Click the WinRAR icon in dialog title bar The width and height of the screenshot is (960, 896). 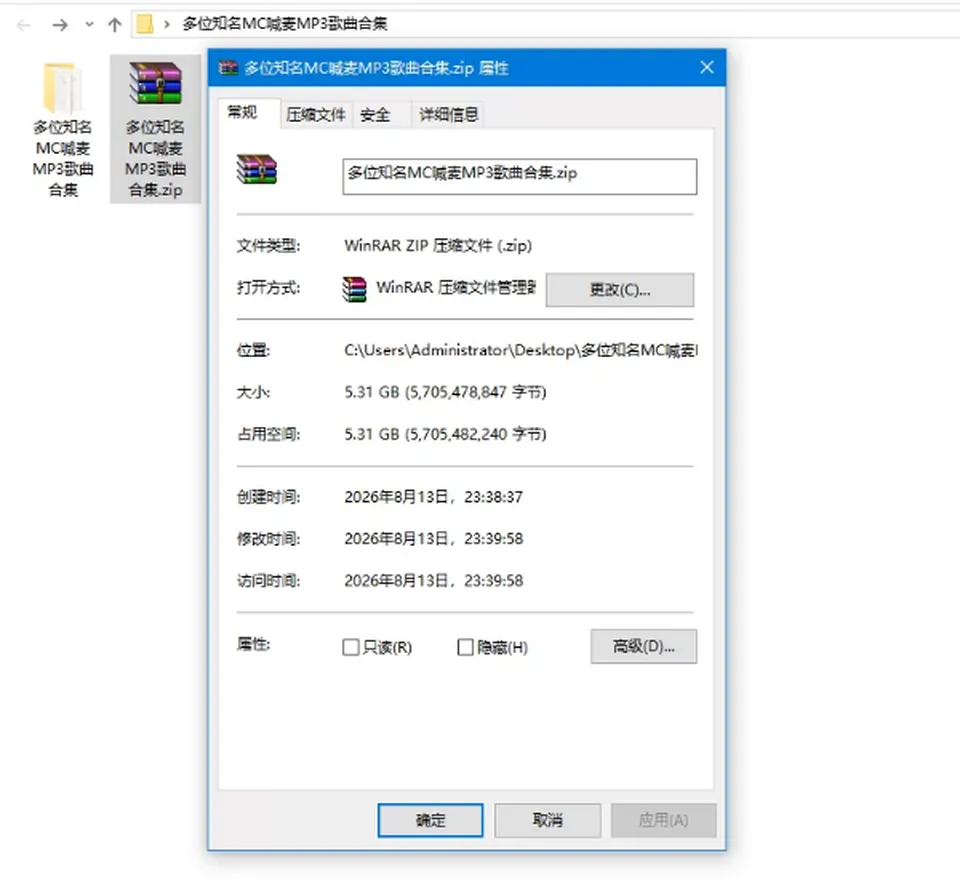click(228, 68)
